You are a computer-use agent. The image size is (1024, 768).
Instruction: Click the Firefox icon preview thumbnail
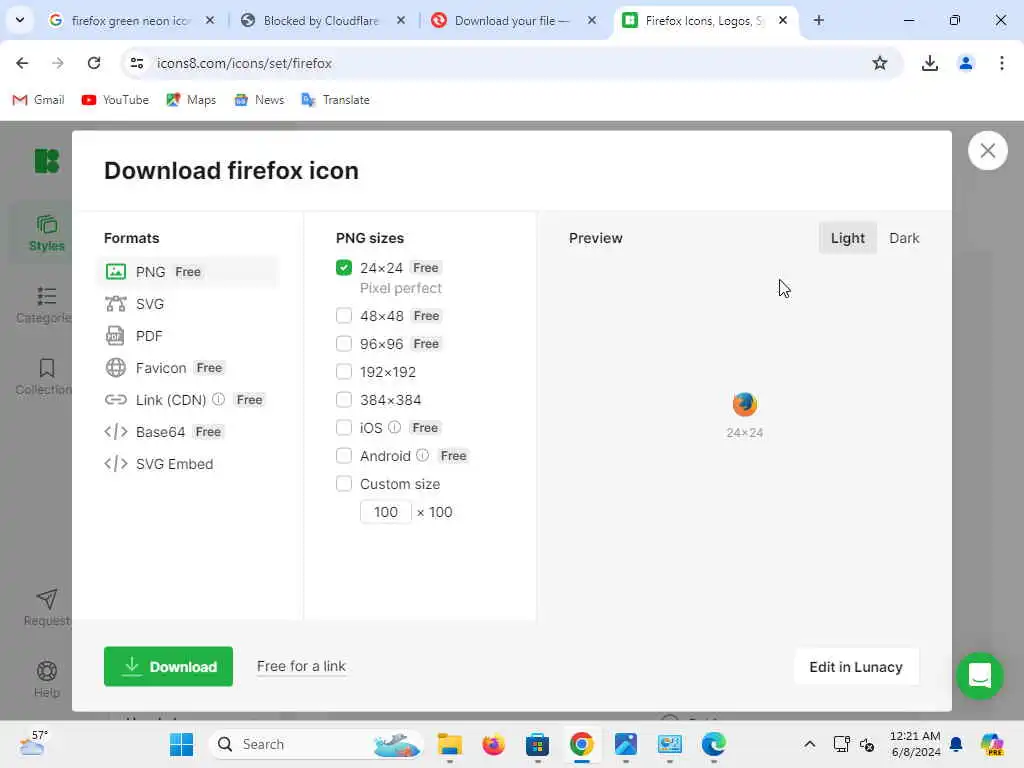click(x=744, y=404)
